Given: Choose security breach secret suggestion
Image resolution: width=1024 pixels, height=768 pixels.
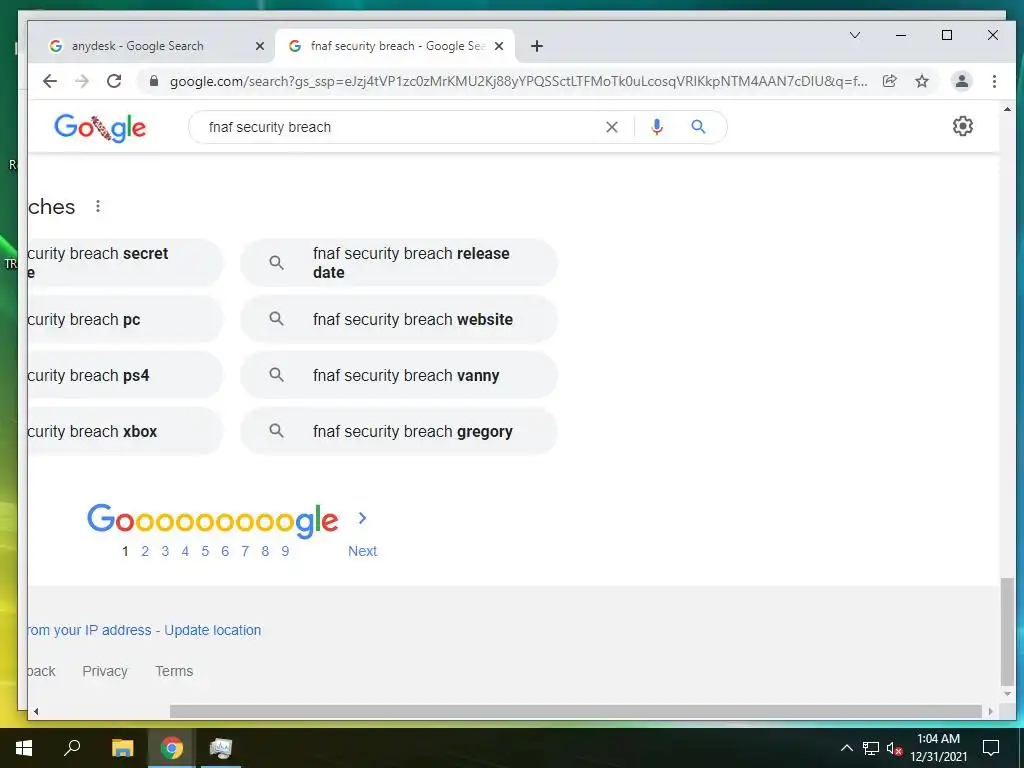Looking at the screenshot, I should click(125, 263).
